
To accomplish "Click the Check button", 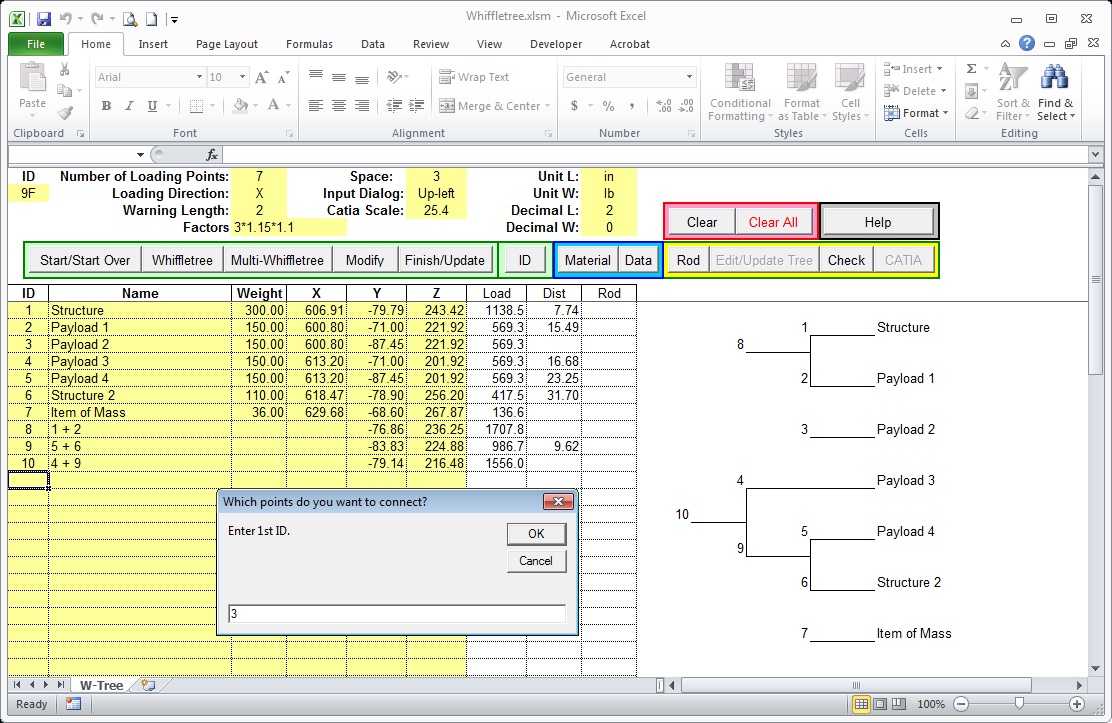I will point(847,260).
